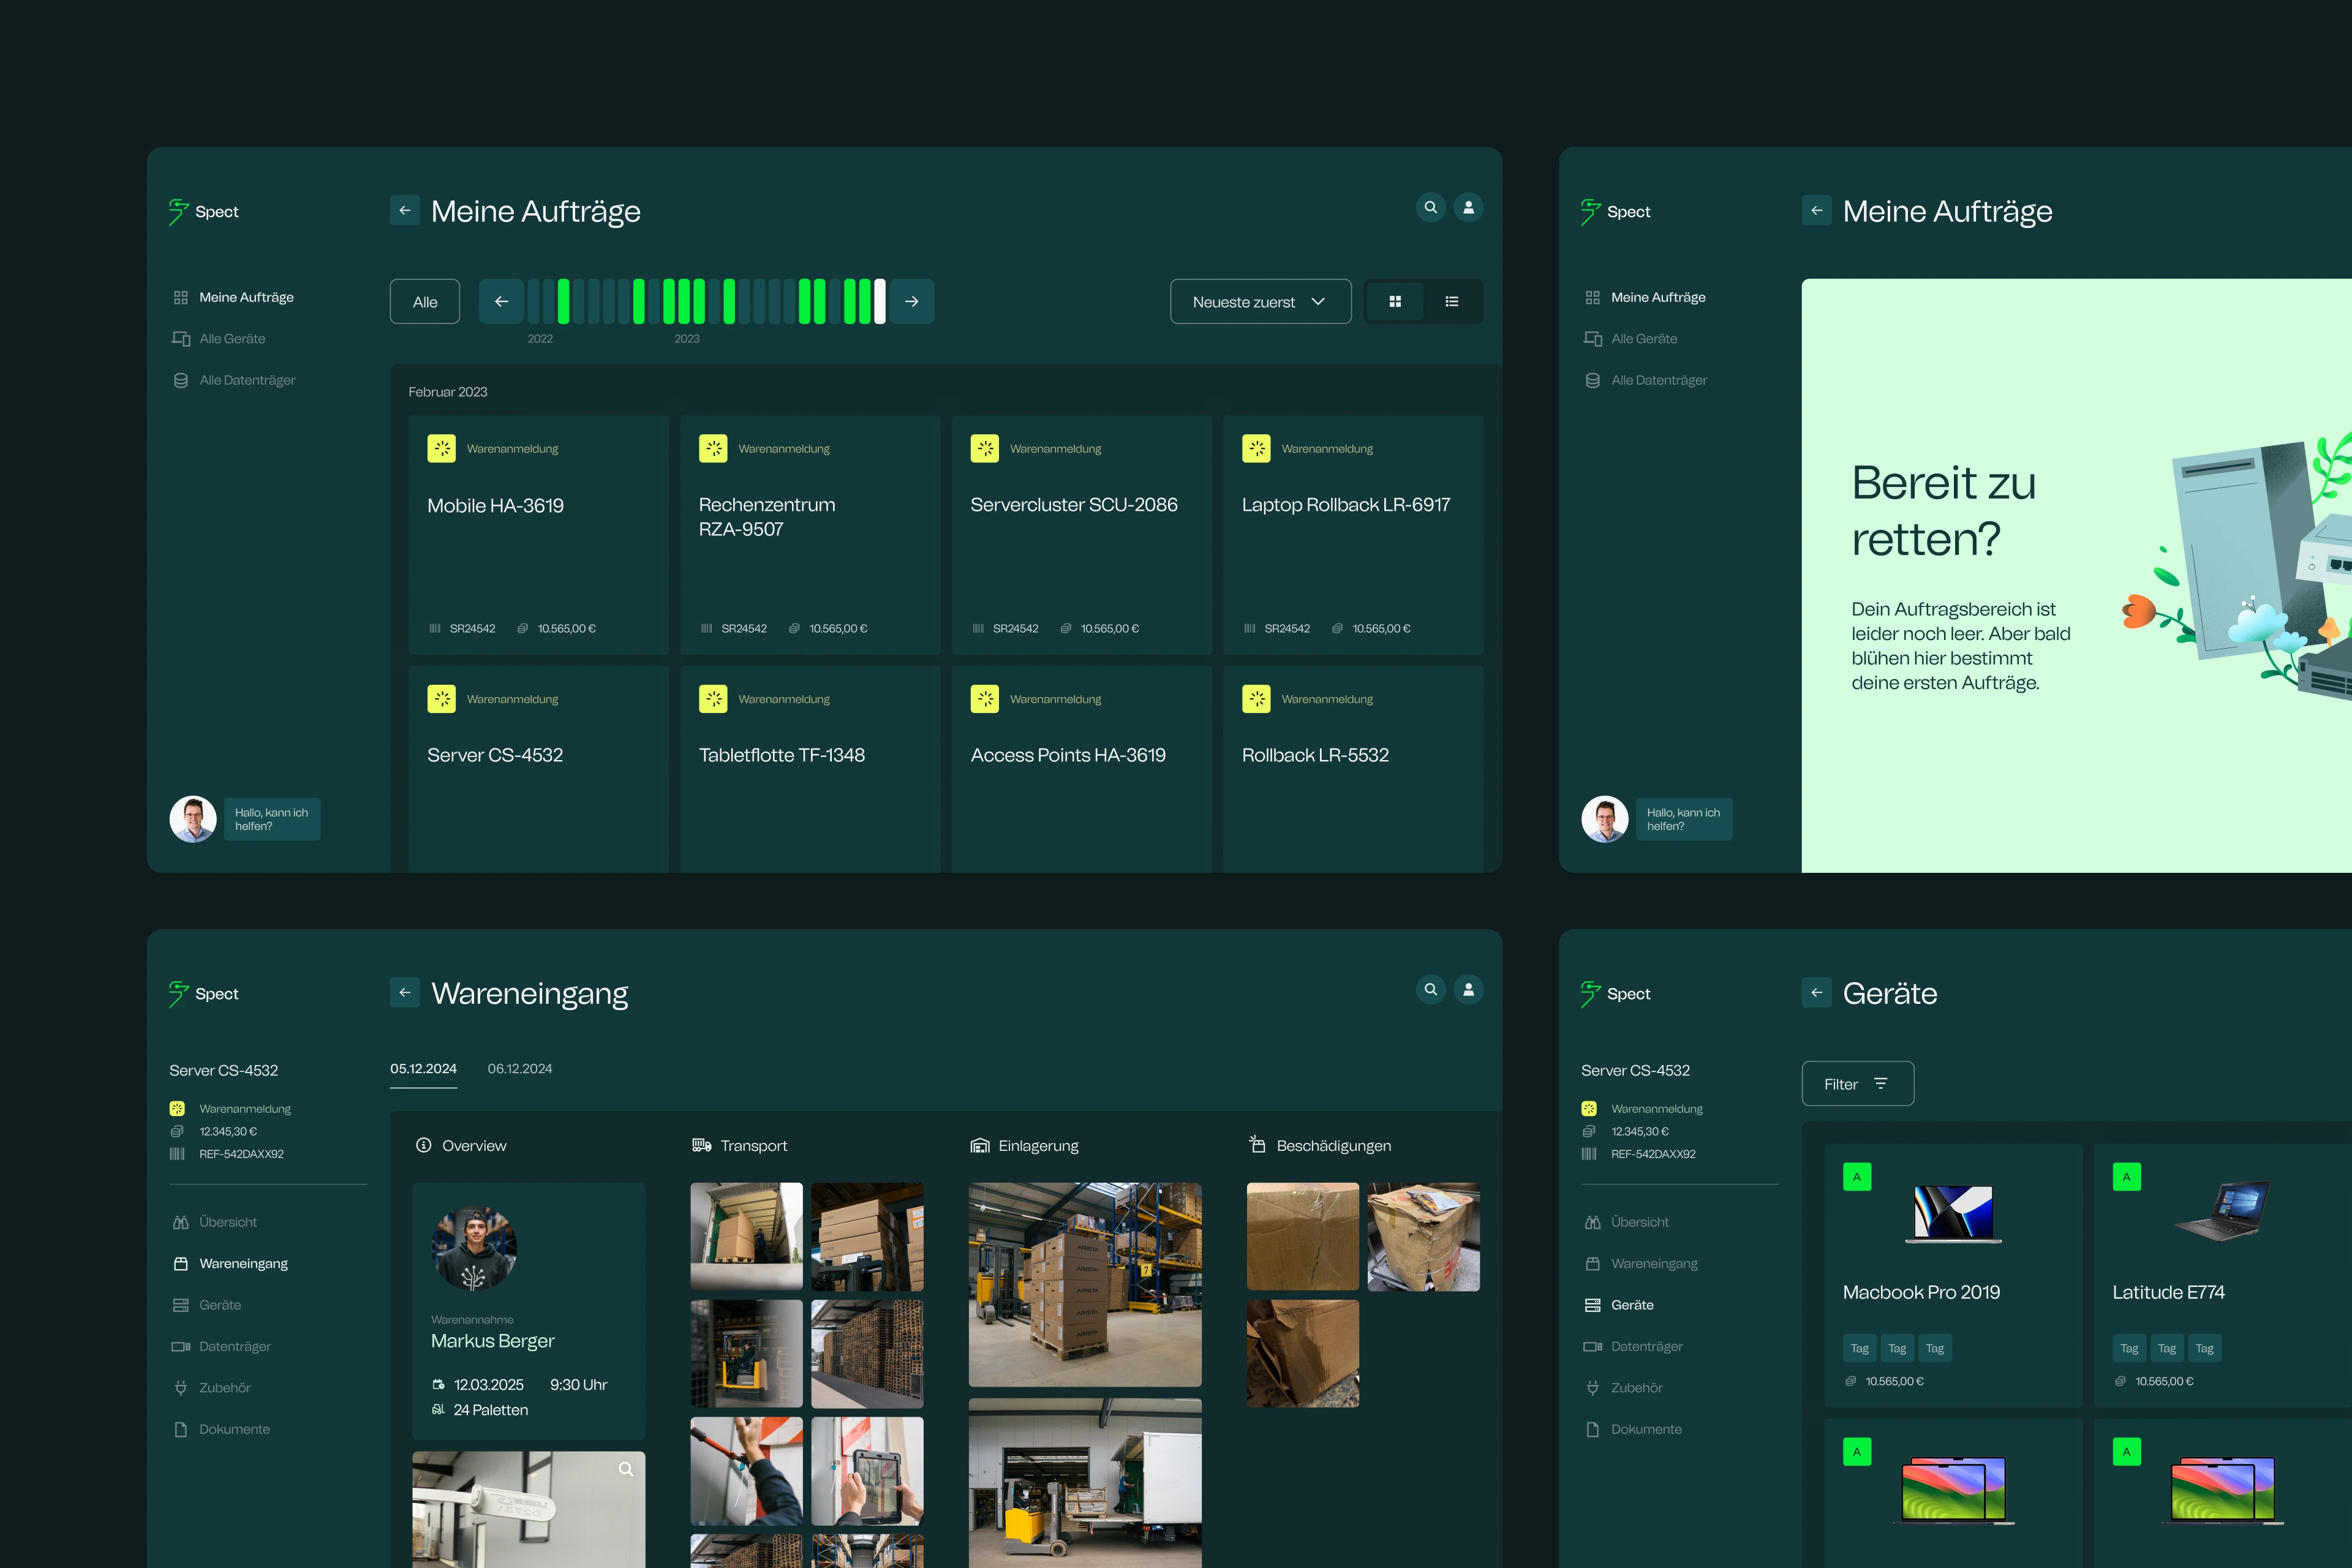Switch orders to grid view
Image resolution: width=2352 pixels, height=1568 pixels.
click(x=1394, y=301)
